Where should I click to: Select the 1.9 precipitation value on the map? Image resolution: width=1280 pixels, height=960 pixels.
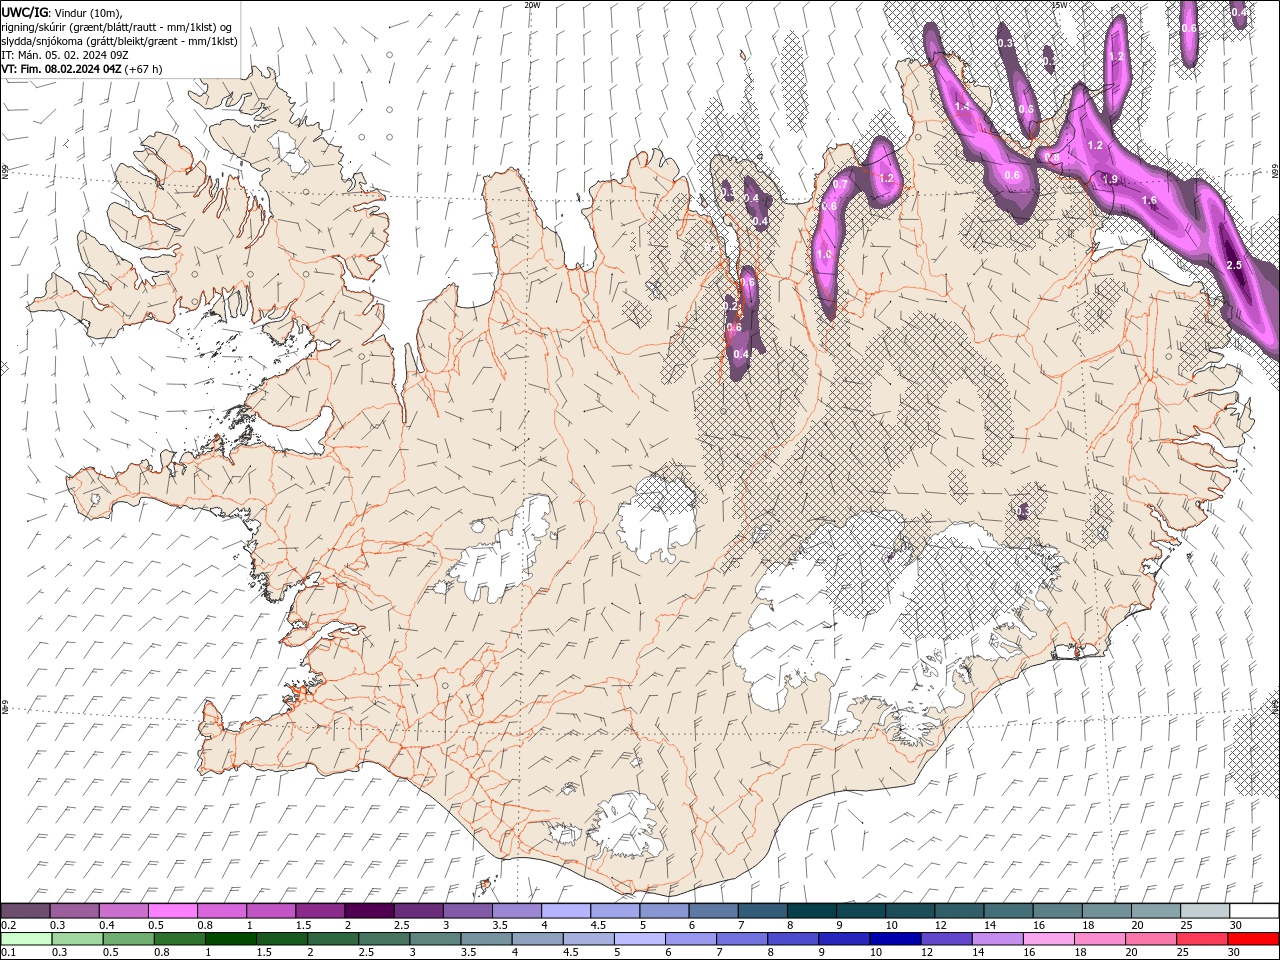(x=1109, y=180)
